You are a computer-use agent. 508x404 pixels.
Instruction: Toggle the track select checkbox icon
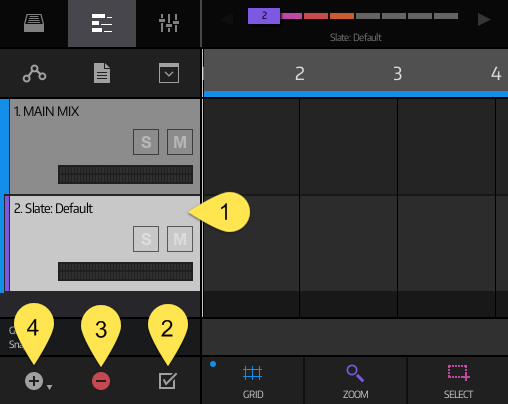coord(167,381)
